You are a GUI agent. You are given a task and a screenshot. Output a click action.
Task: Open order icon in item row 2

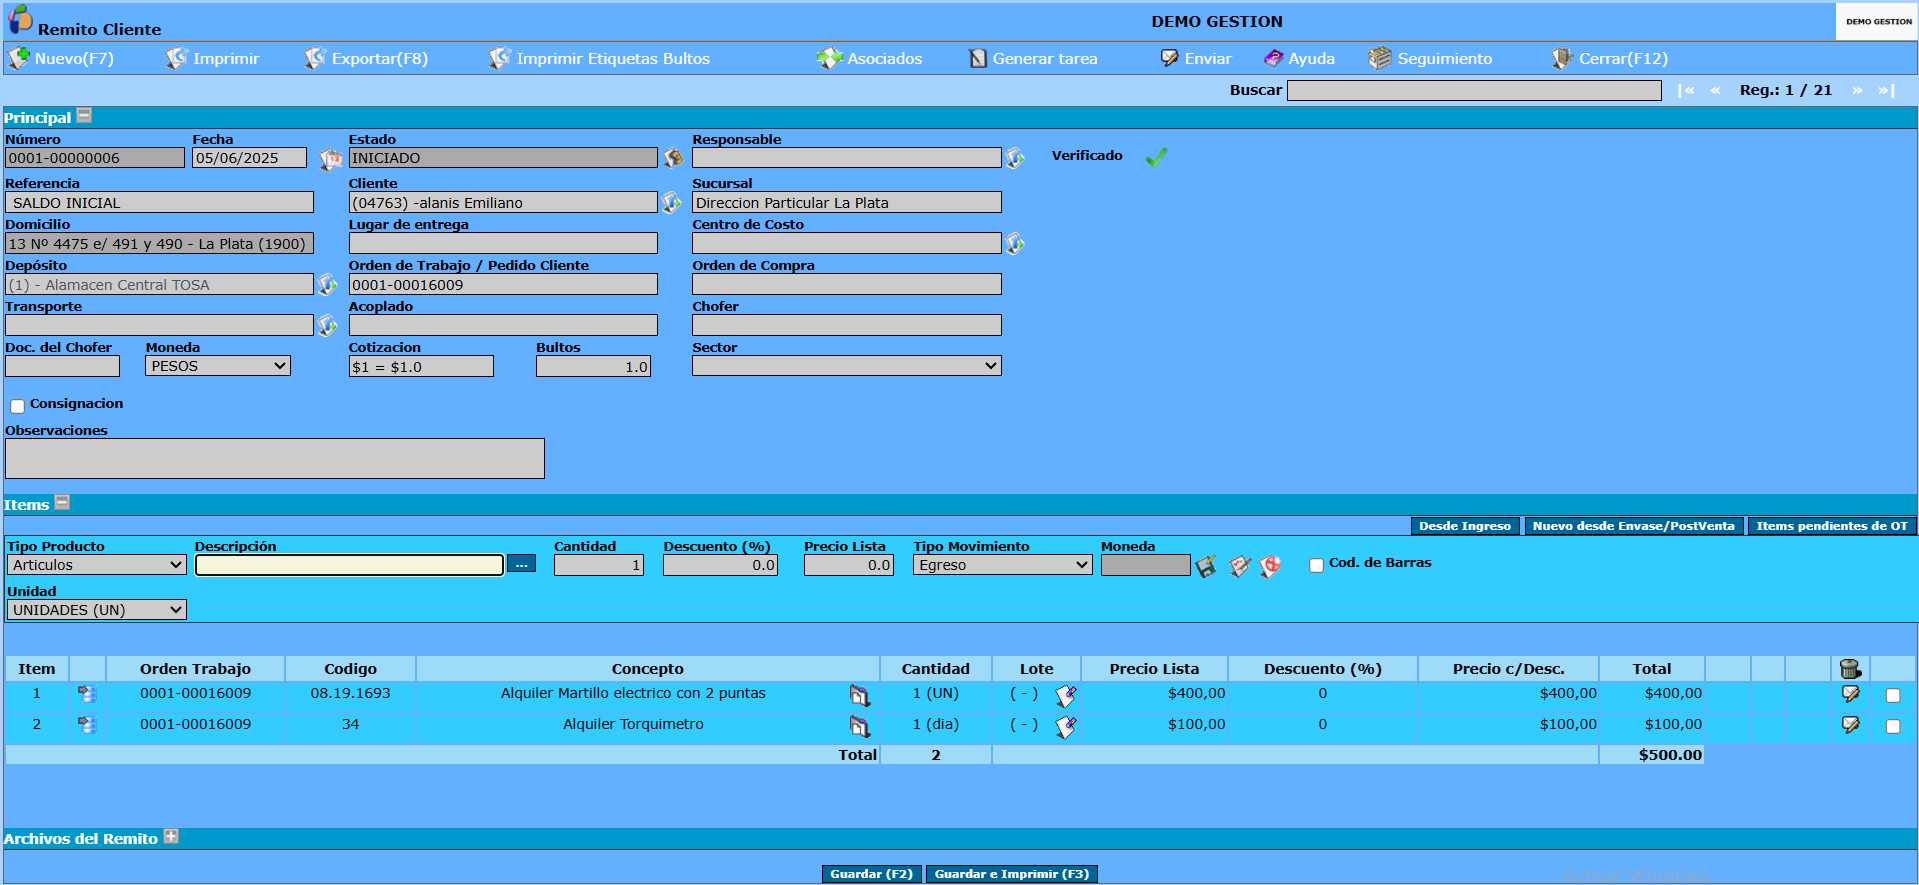88,725
